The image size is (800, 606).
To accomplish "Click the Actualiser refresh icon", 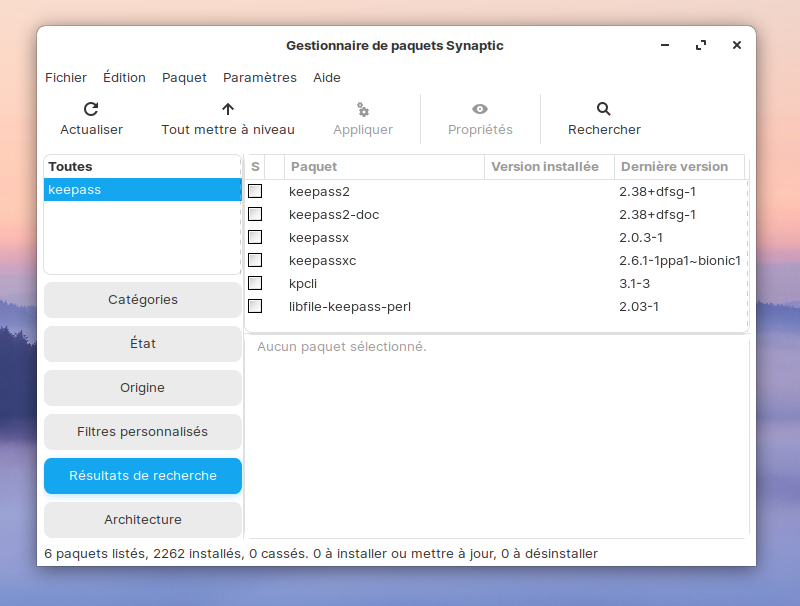I will (x=91, y=109).
